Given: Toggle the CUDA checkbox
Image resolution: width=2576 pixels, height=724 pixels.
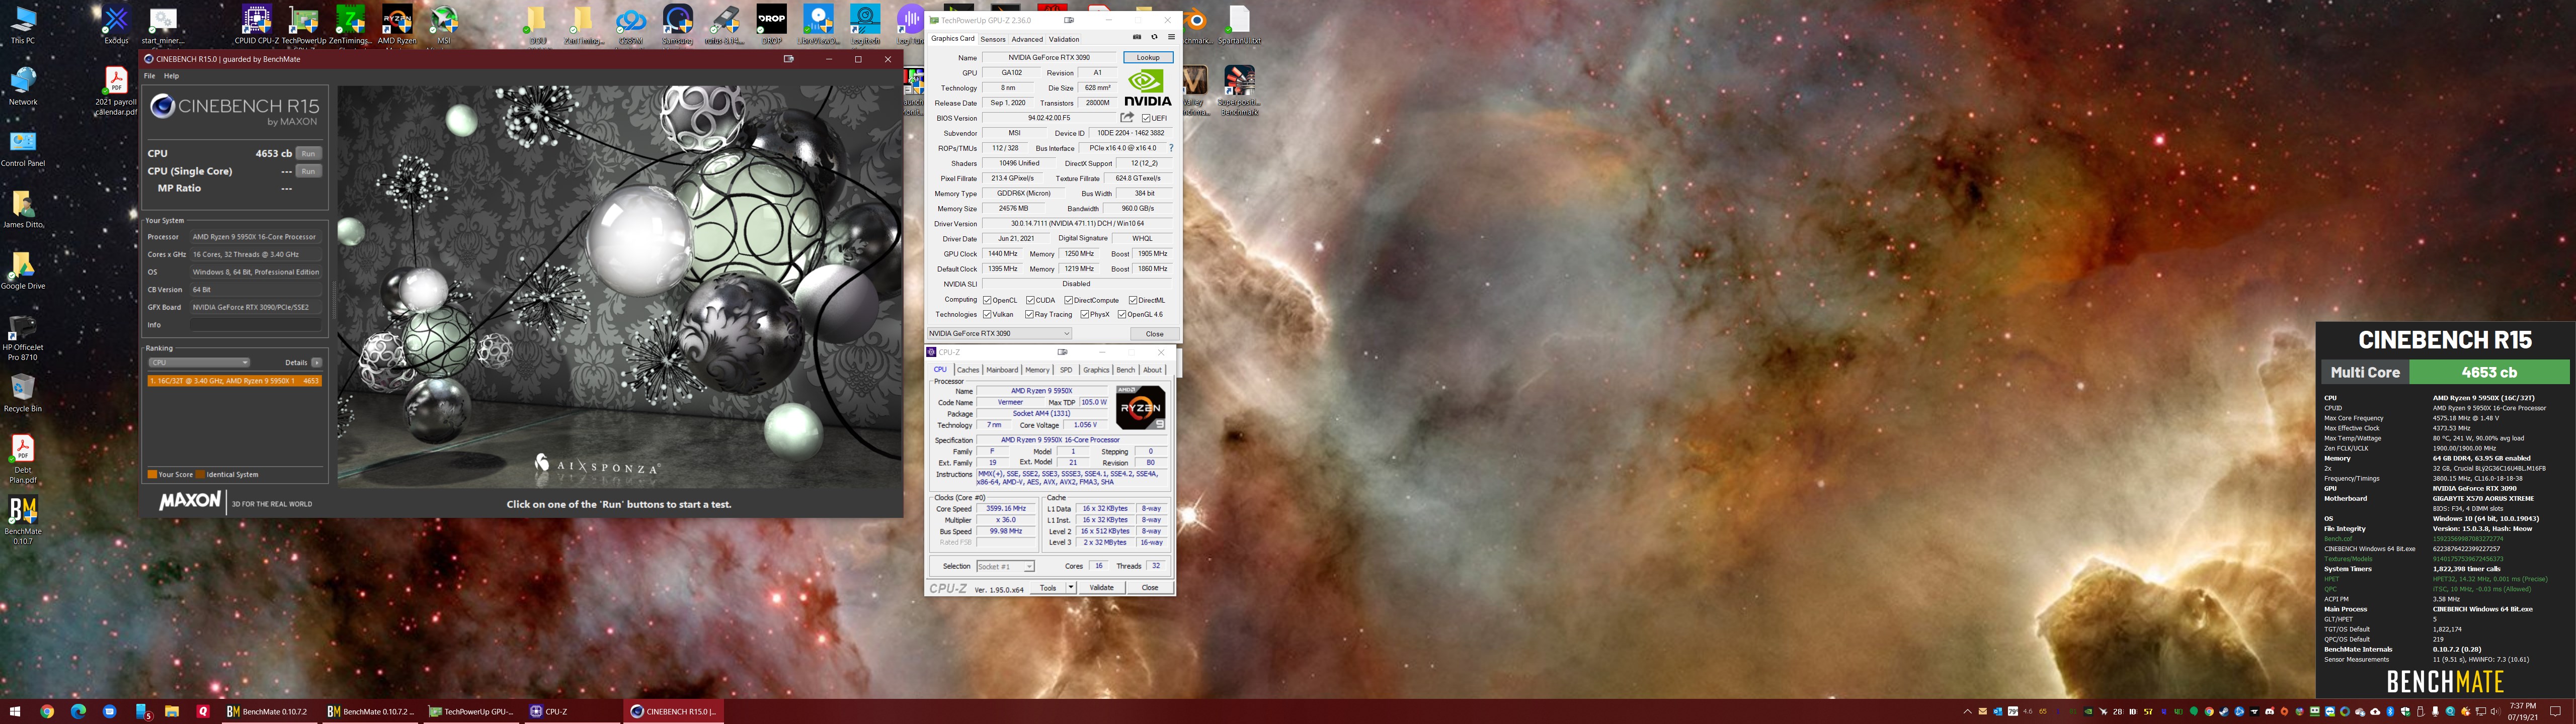Looking at the screenshot, I should pyautogui.click(x=1030, y=300).
